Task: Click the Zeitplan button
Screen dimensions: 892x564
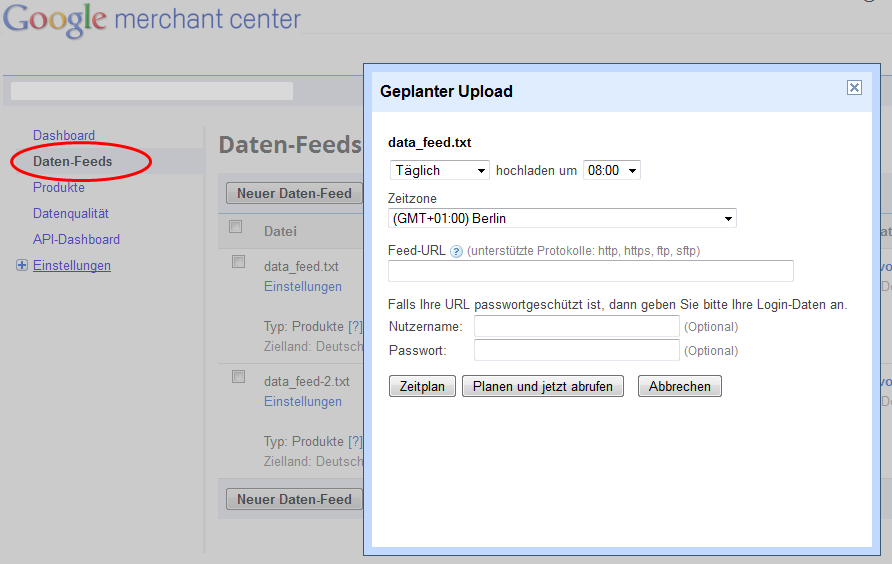Action: tap(422, 386)
